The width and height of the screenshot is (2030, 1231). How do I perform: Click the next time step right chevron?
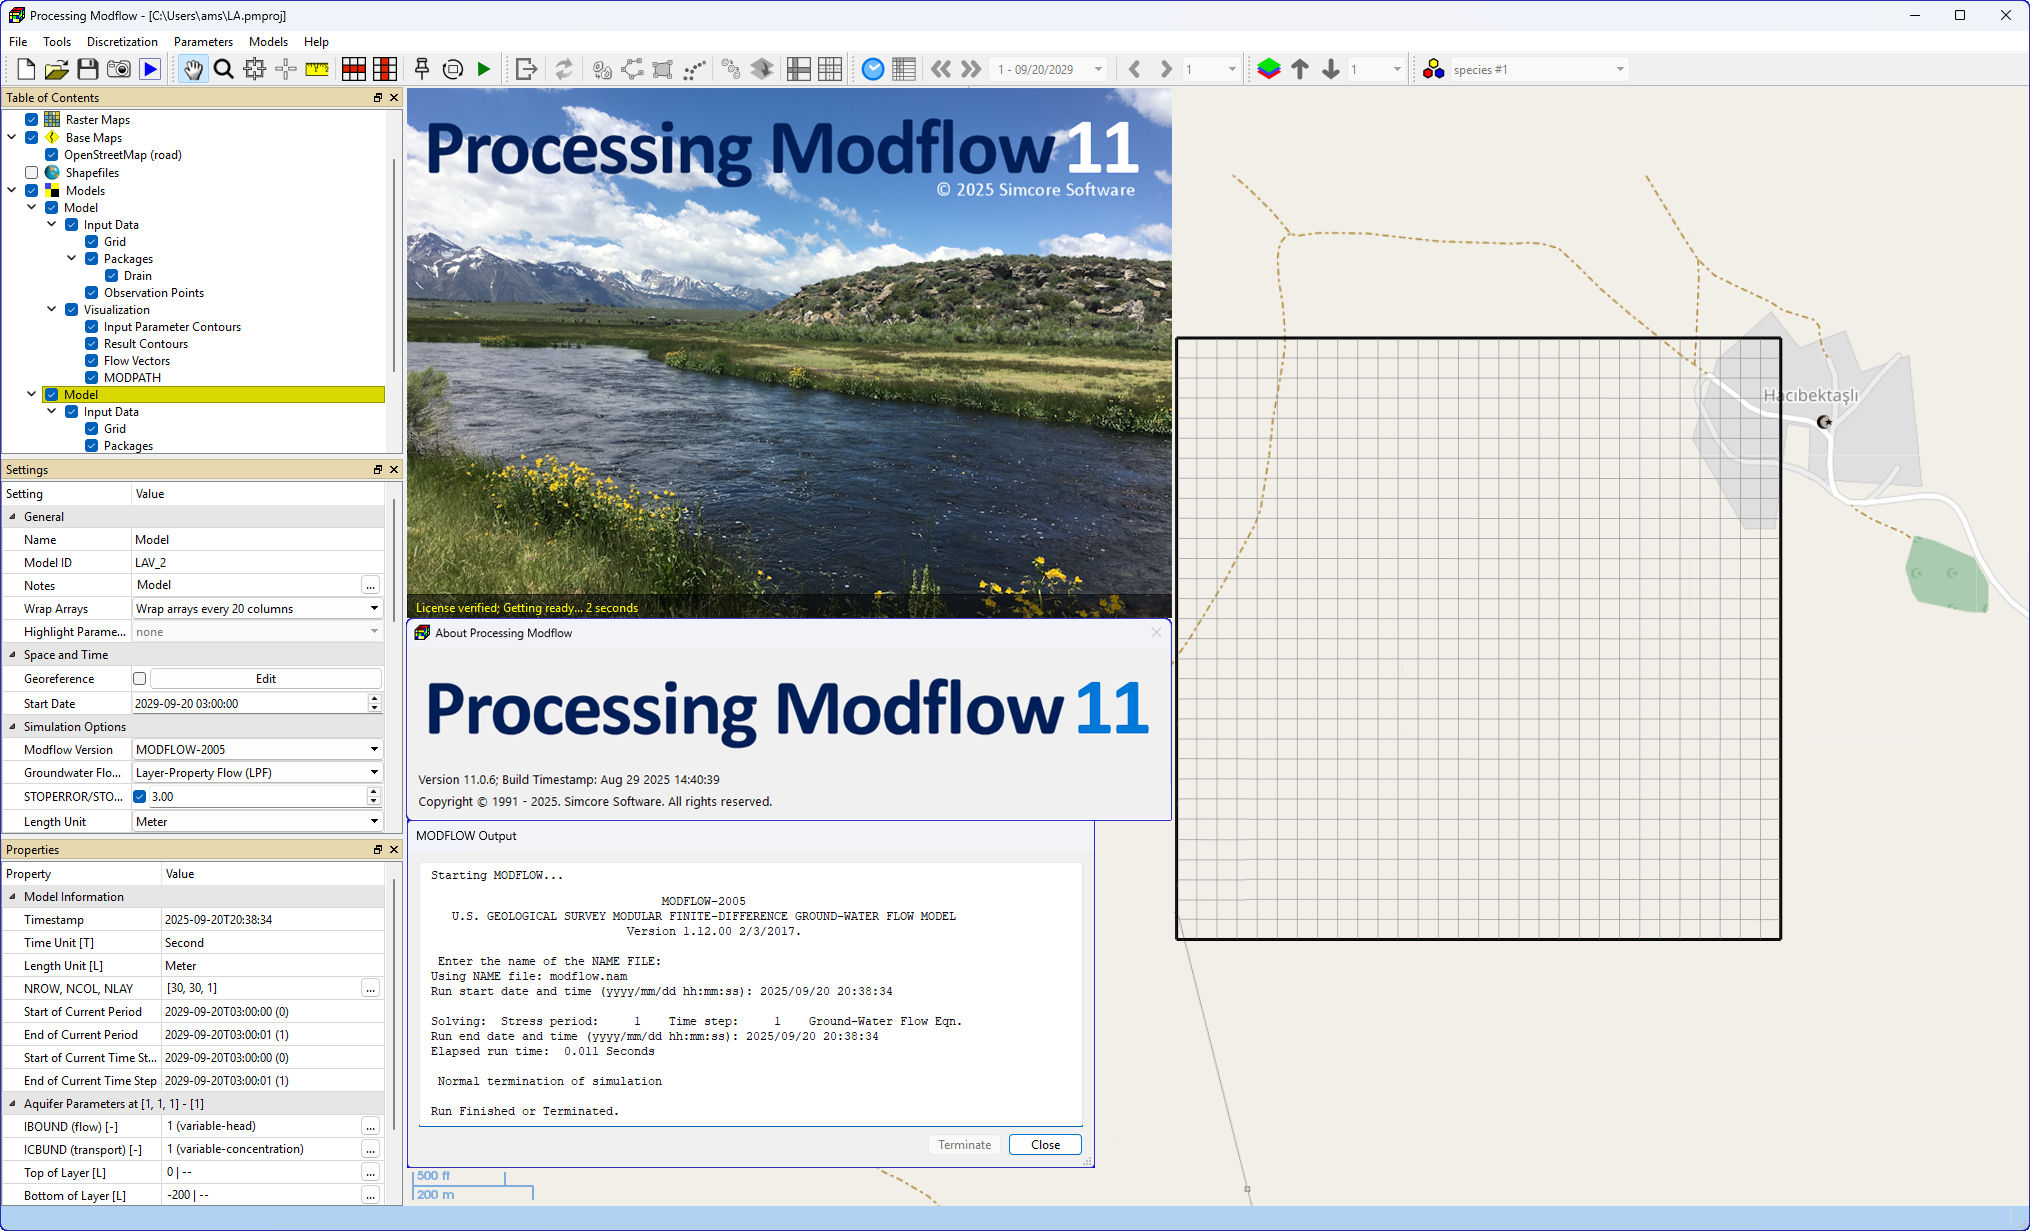click(1165, 69)
